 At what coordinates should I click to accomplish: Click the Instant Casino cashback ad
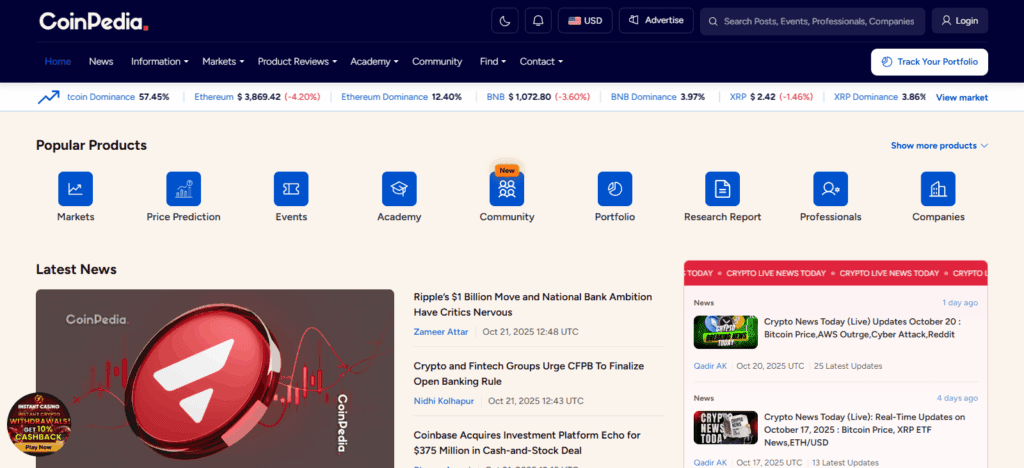[38, 422]
